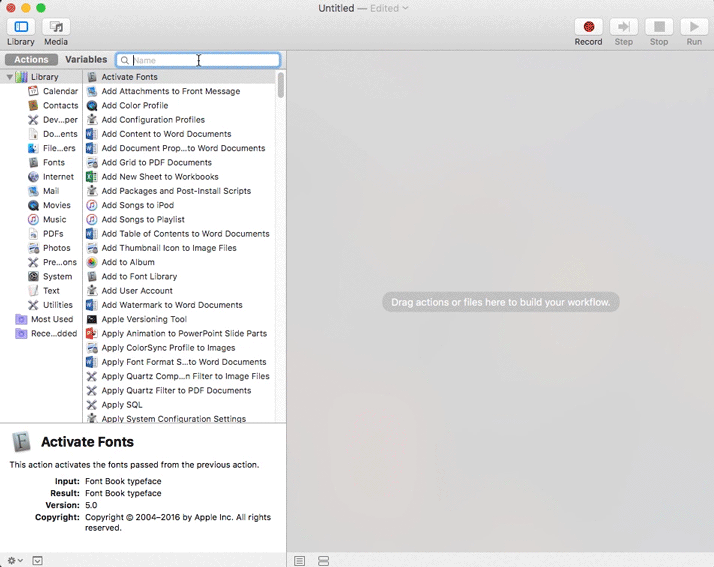Select the Add to Album action
714x567 pixels.
pyautogui.click(x=180, y=262)
